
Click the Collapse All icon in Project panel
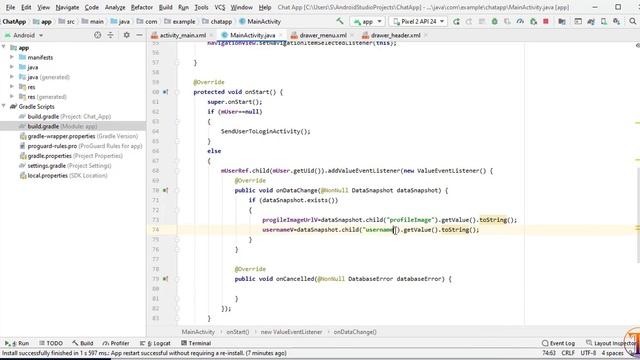111,36
